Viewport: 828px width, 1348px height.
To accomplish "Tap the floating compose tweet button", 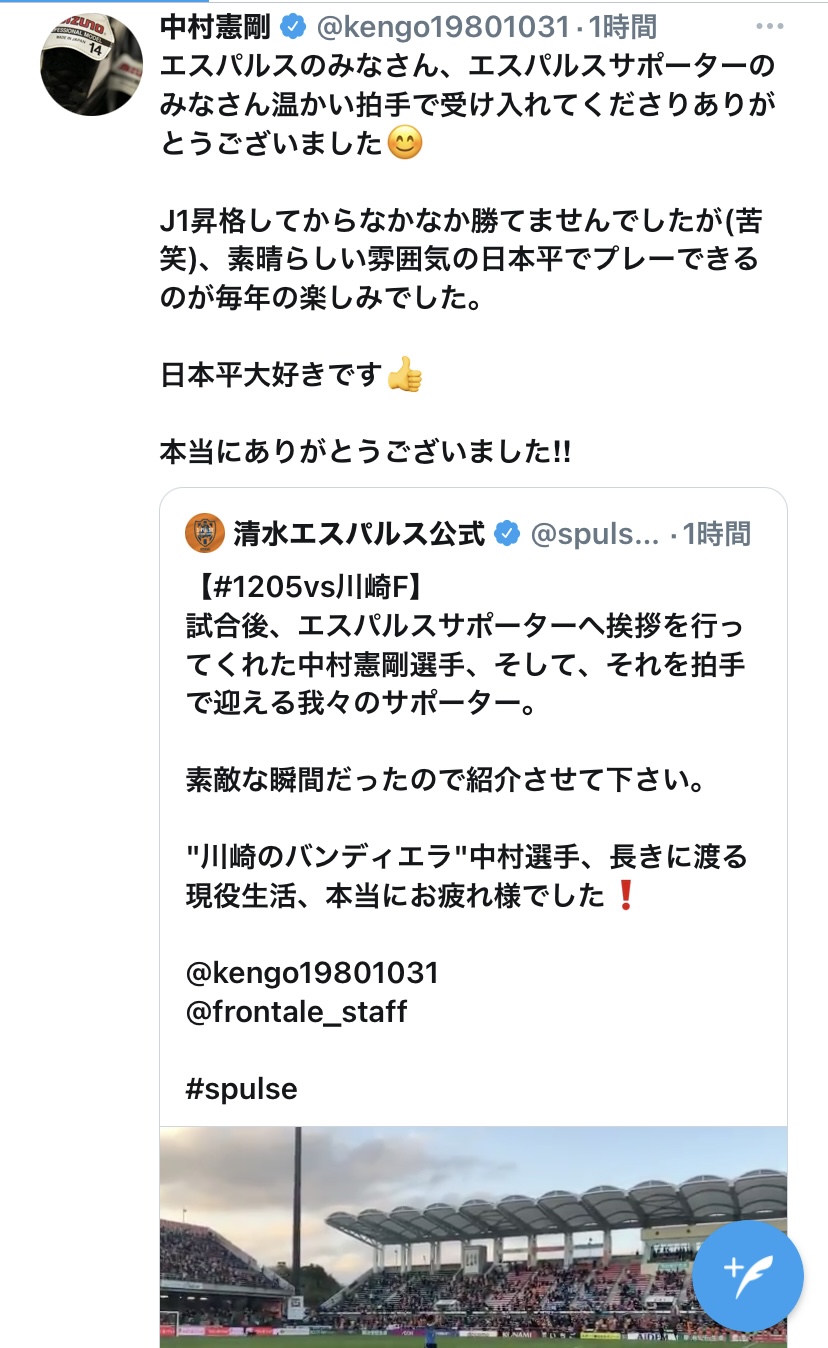I will pyautogui.click(x=747, y=1274).
